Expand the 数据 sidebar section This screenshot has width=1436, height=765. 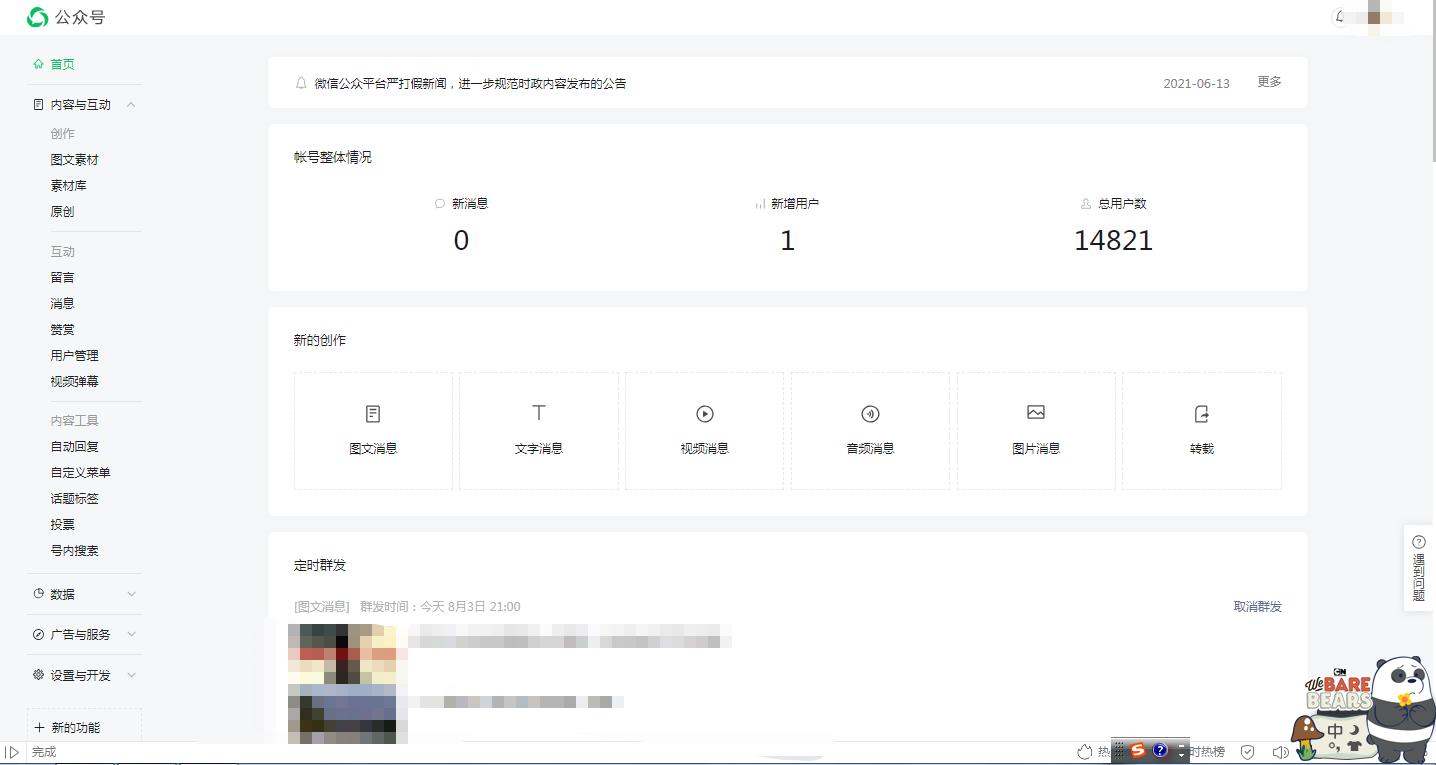(131, 594)
